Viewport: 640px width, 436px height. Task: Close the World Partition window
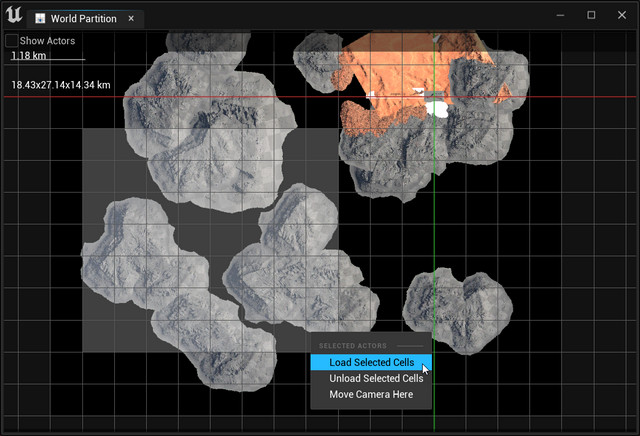click(x=622, y=15)
